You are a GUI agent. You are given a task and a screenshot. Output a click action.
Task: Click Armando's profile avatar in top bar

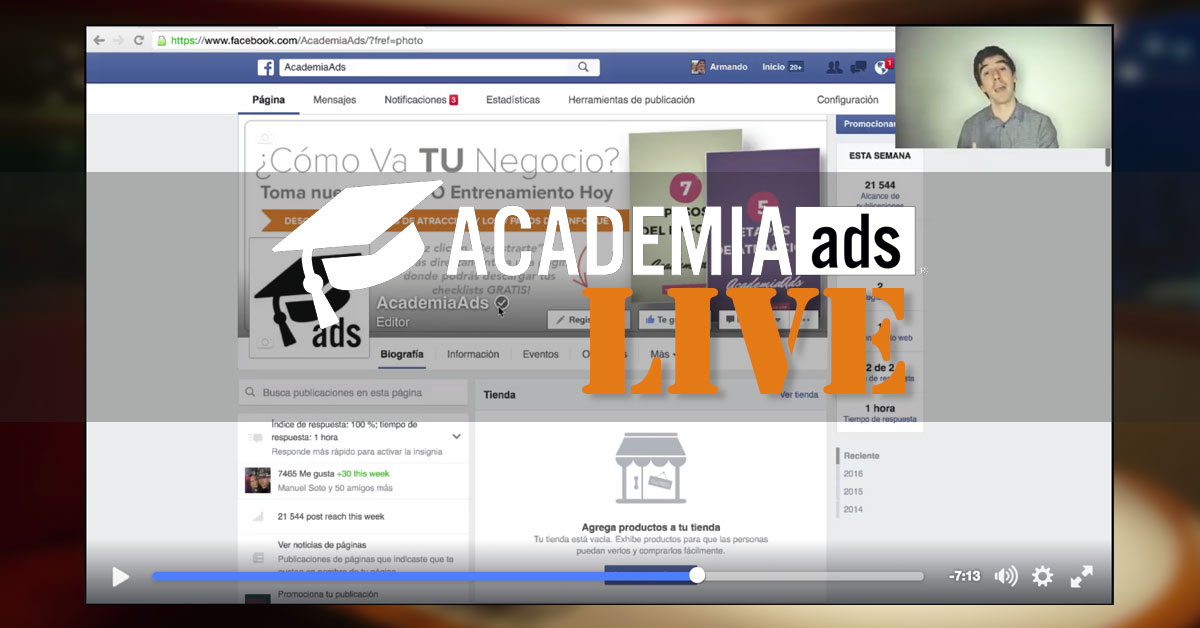[x=698, y=67]
